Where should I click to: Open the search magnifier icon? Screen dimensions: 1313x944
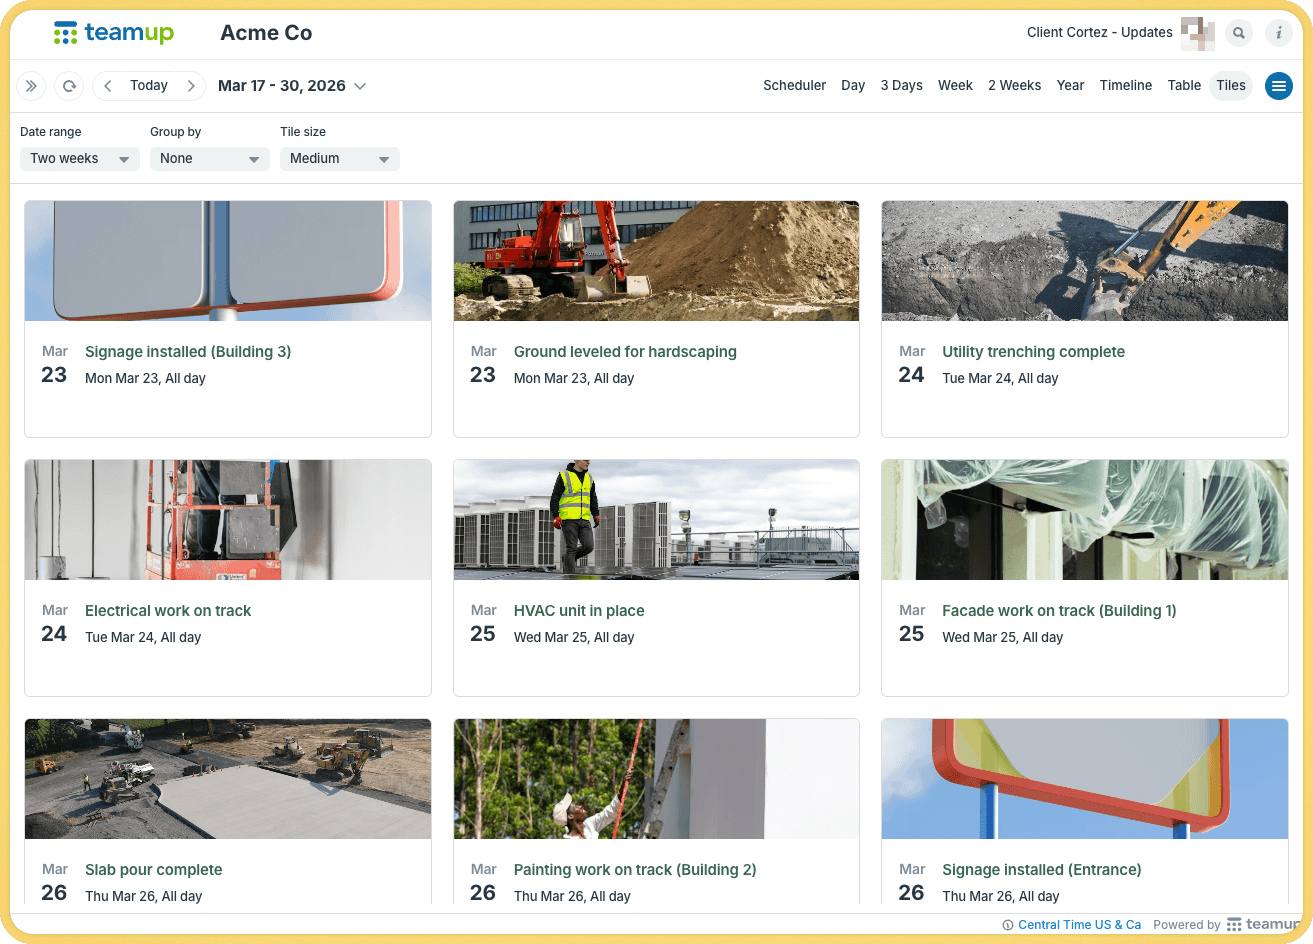click(x=1239, y=33)
